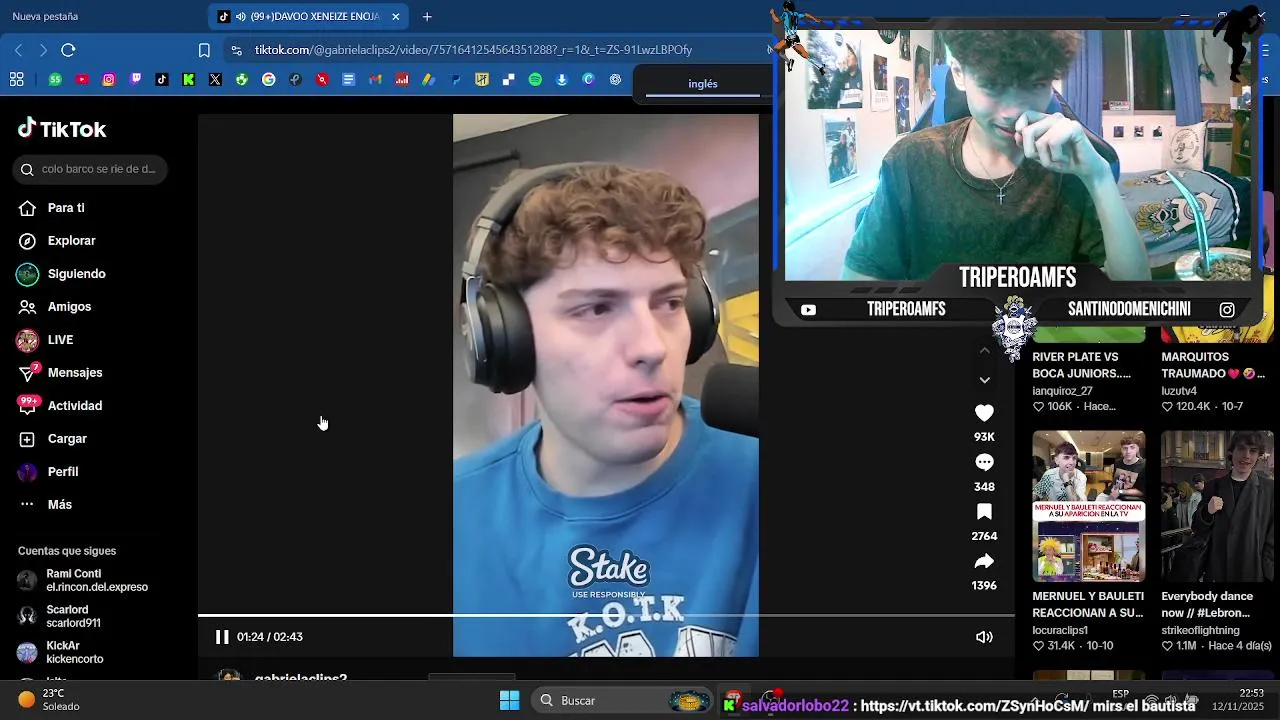Open Google Docs bookmark icon

click(349, 80)
